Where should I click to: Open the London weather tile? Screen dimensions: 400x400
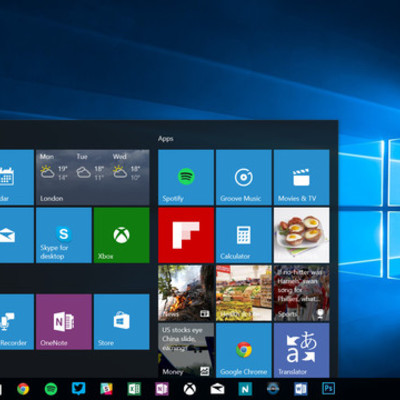coord(93,177)
